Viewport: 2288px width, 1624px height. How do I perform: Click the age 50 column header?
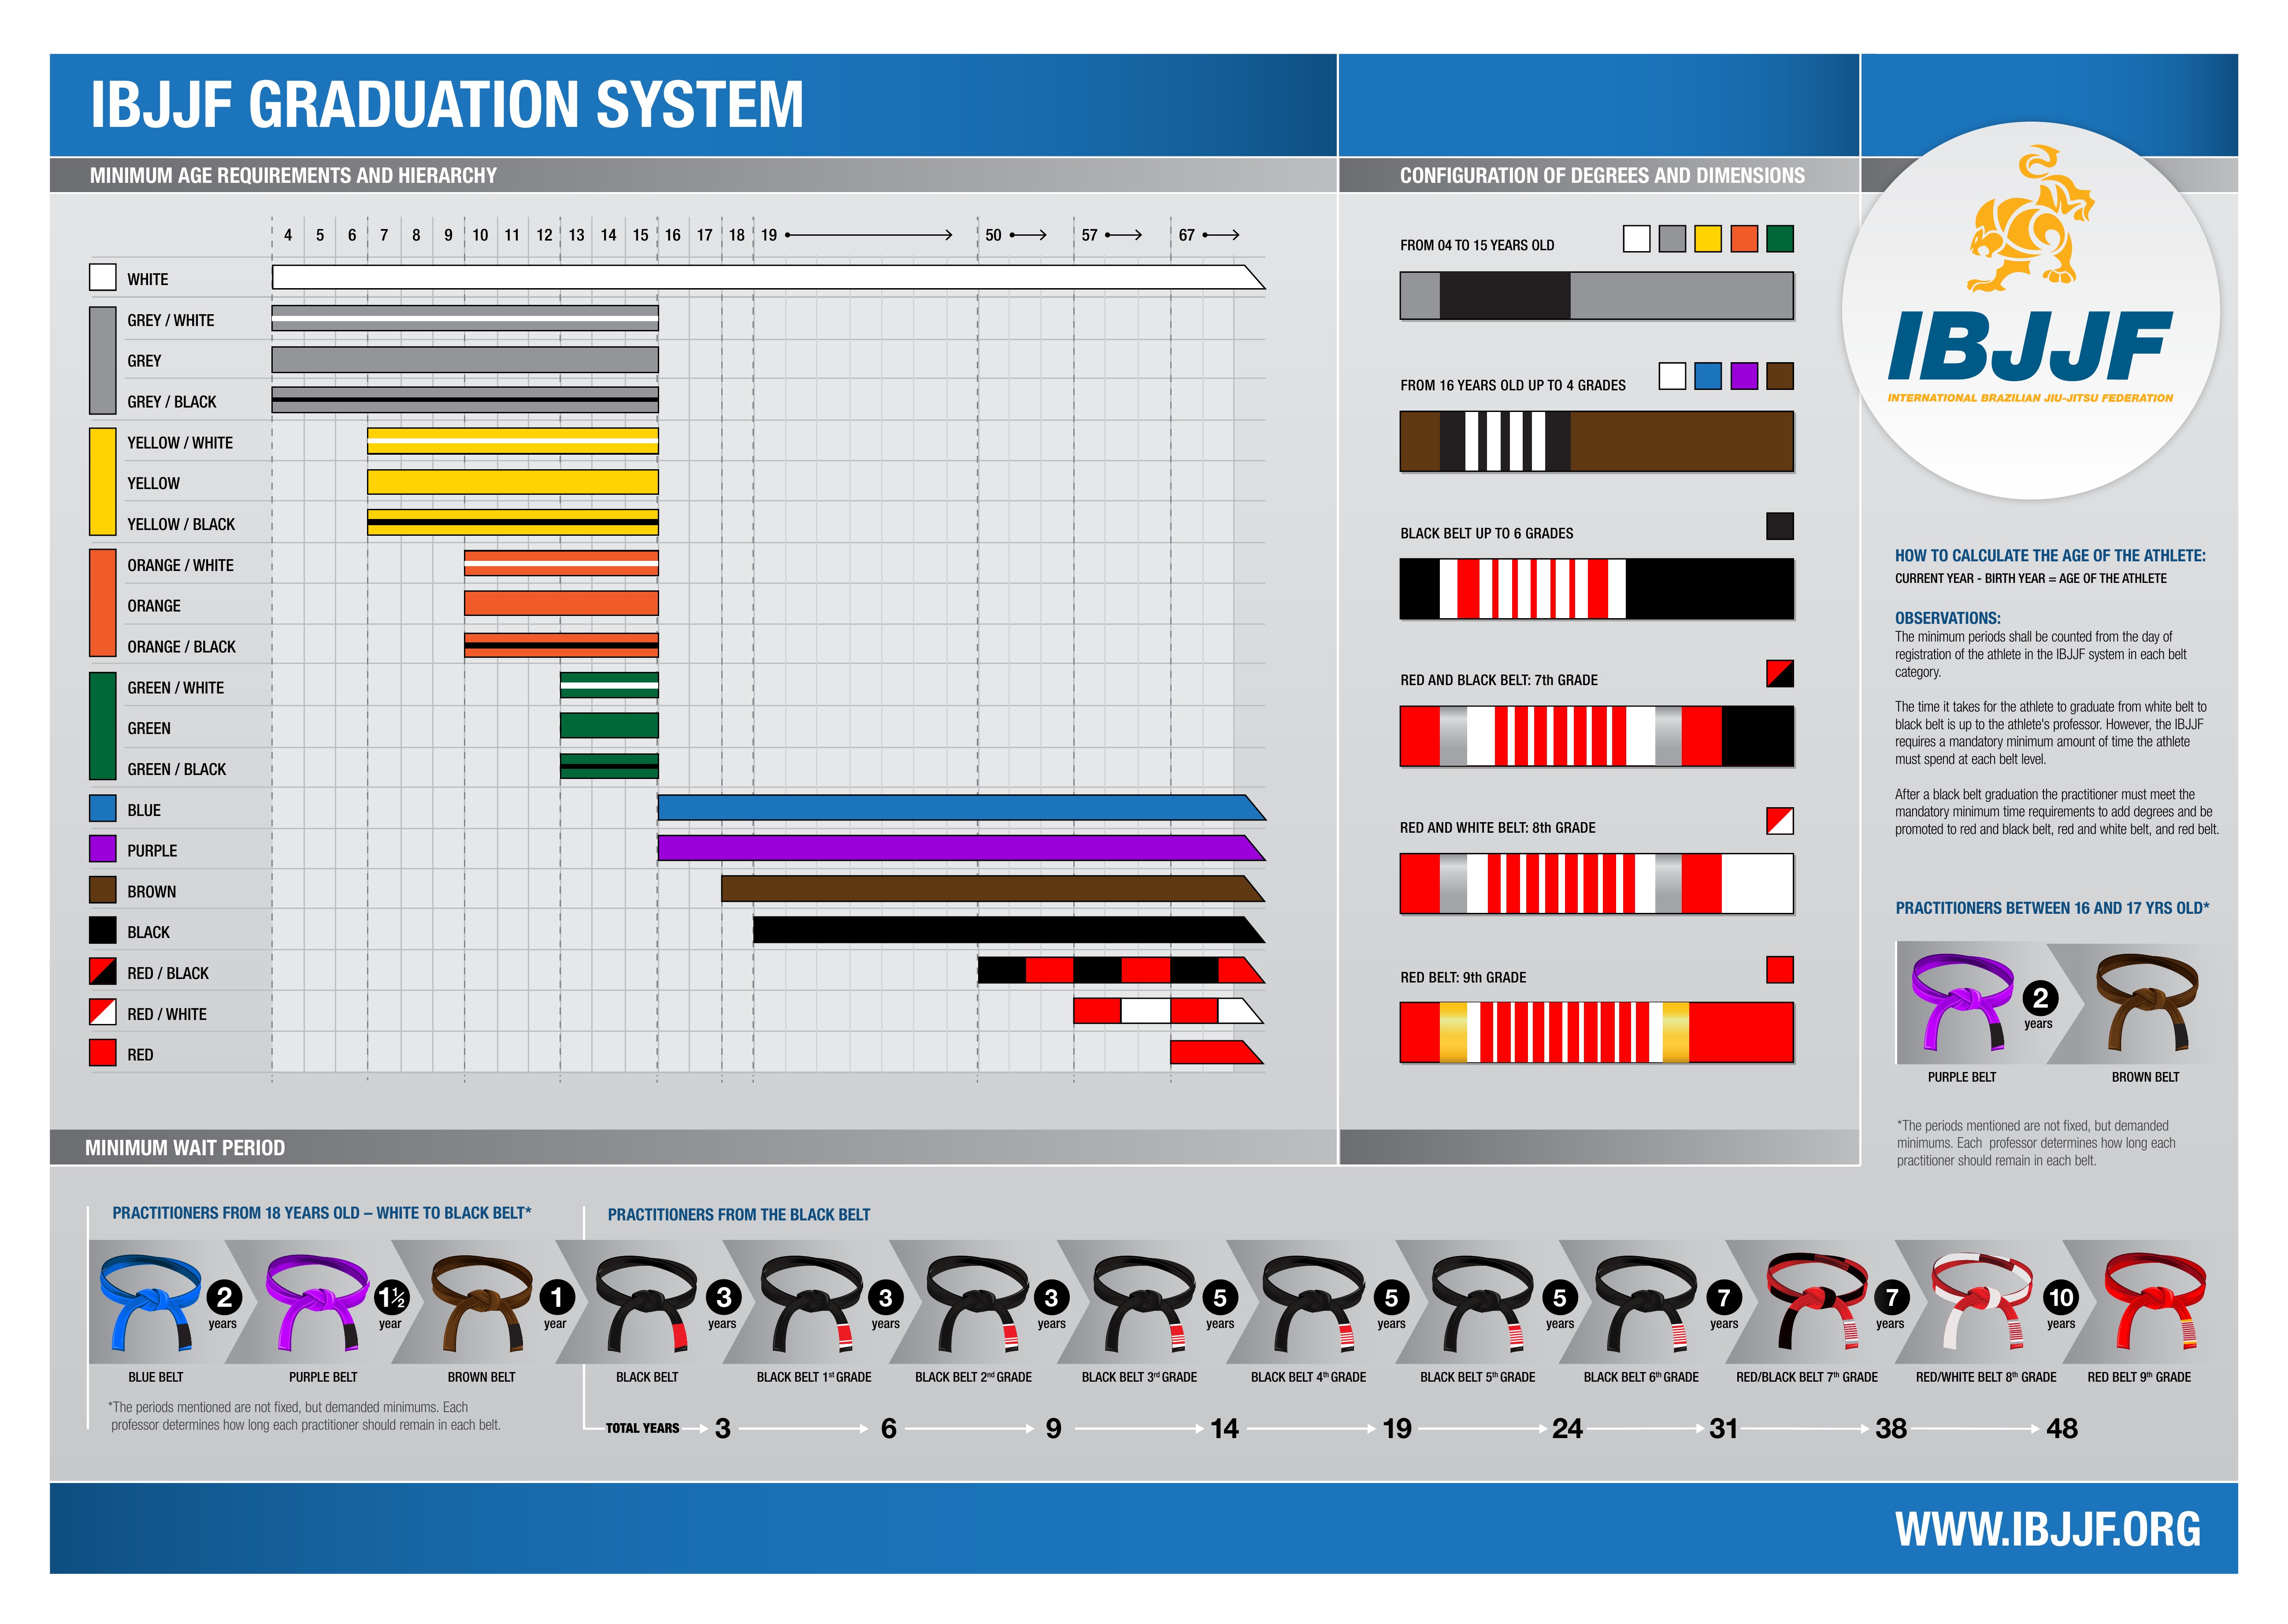992,235
